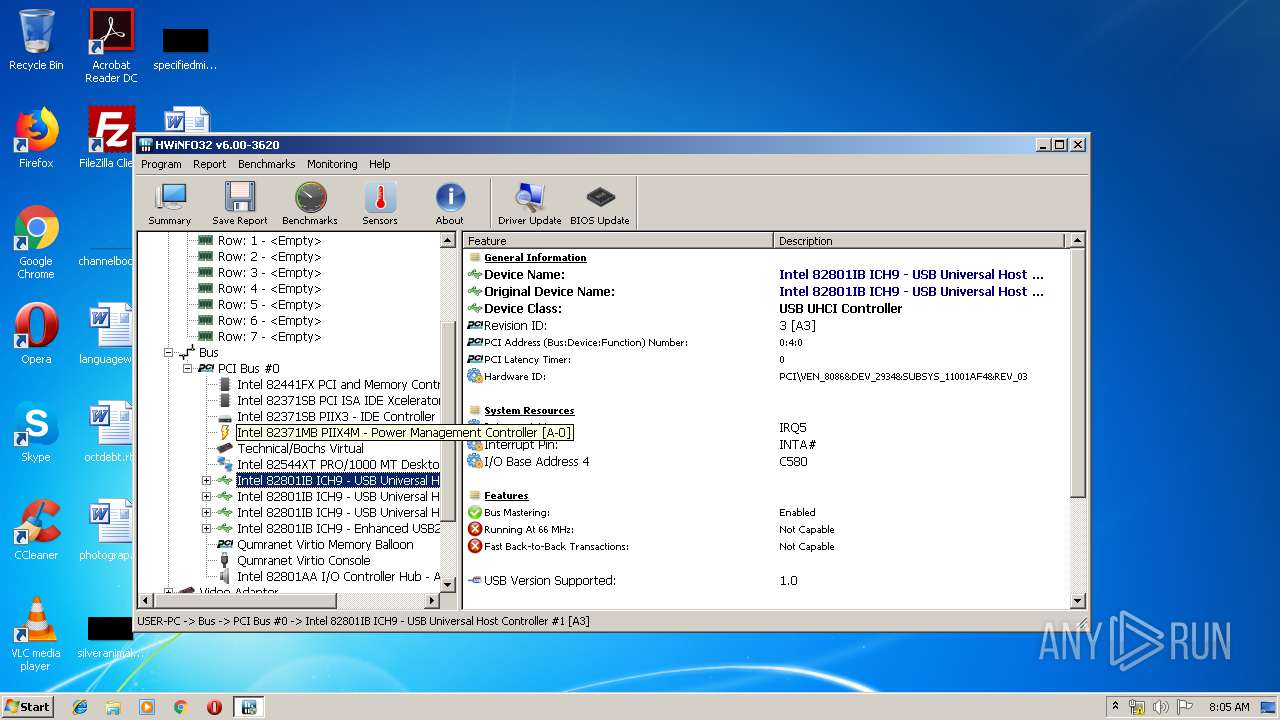
Task: Select Intel 82544XT PRO/1000 MT Desktop adapter
Action: click(x=338, y=465)
